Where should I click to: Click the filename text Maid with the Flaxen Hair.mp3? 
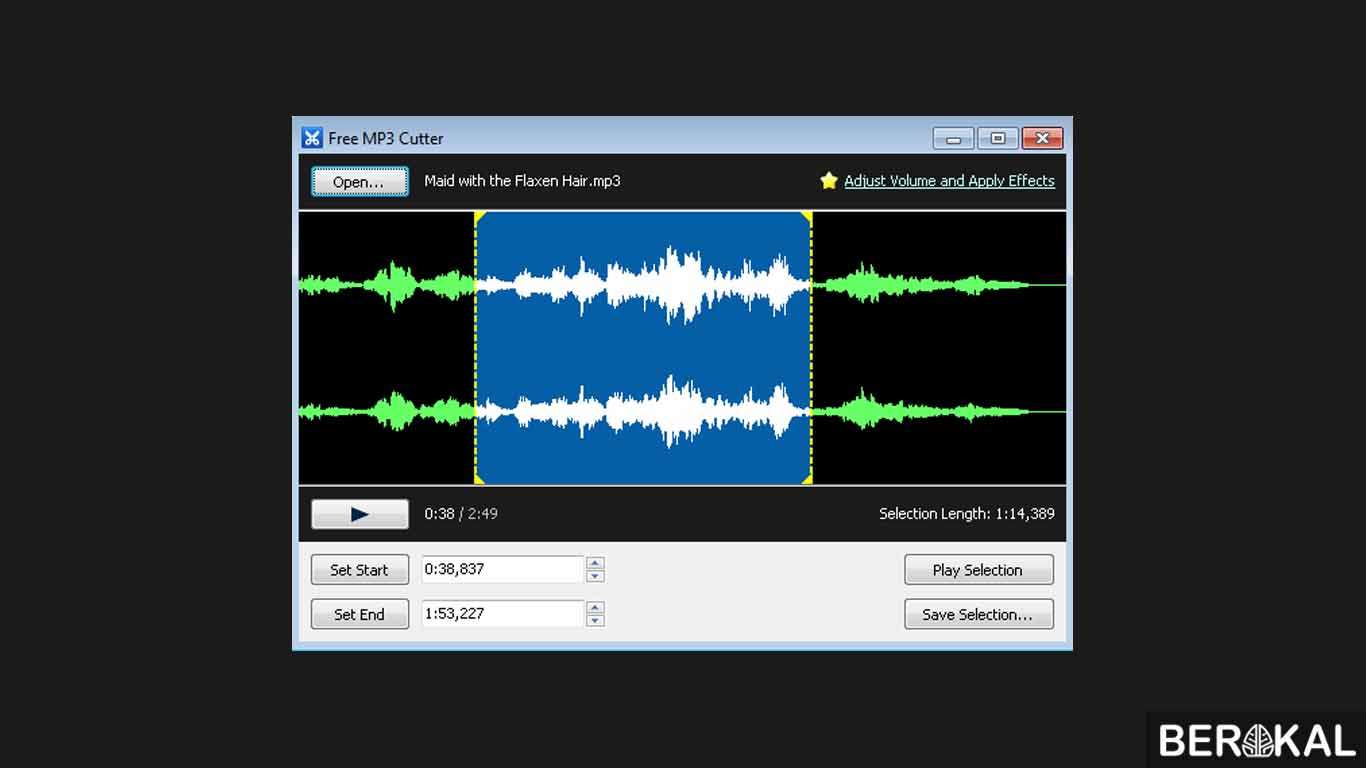pos(521,181)
